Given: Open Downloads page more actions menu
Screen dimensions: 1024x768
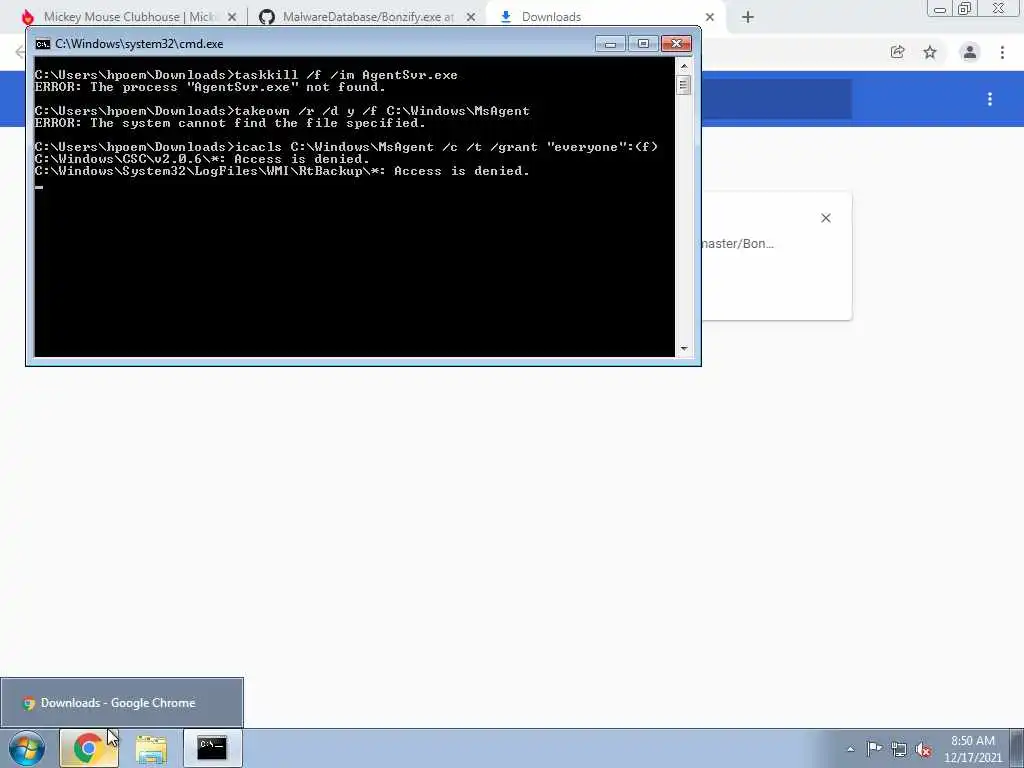Looking at the screenshot, I should tap(990, 99).
